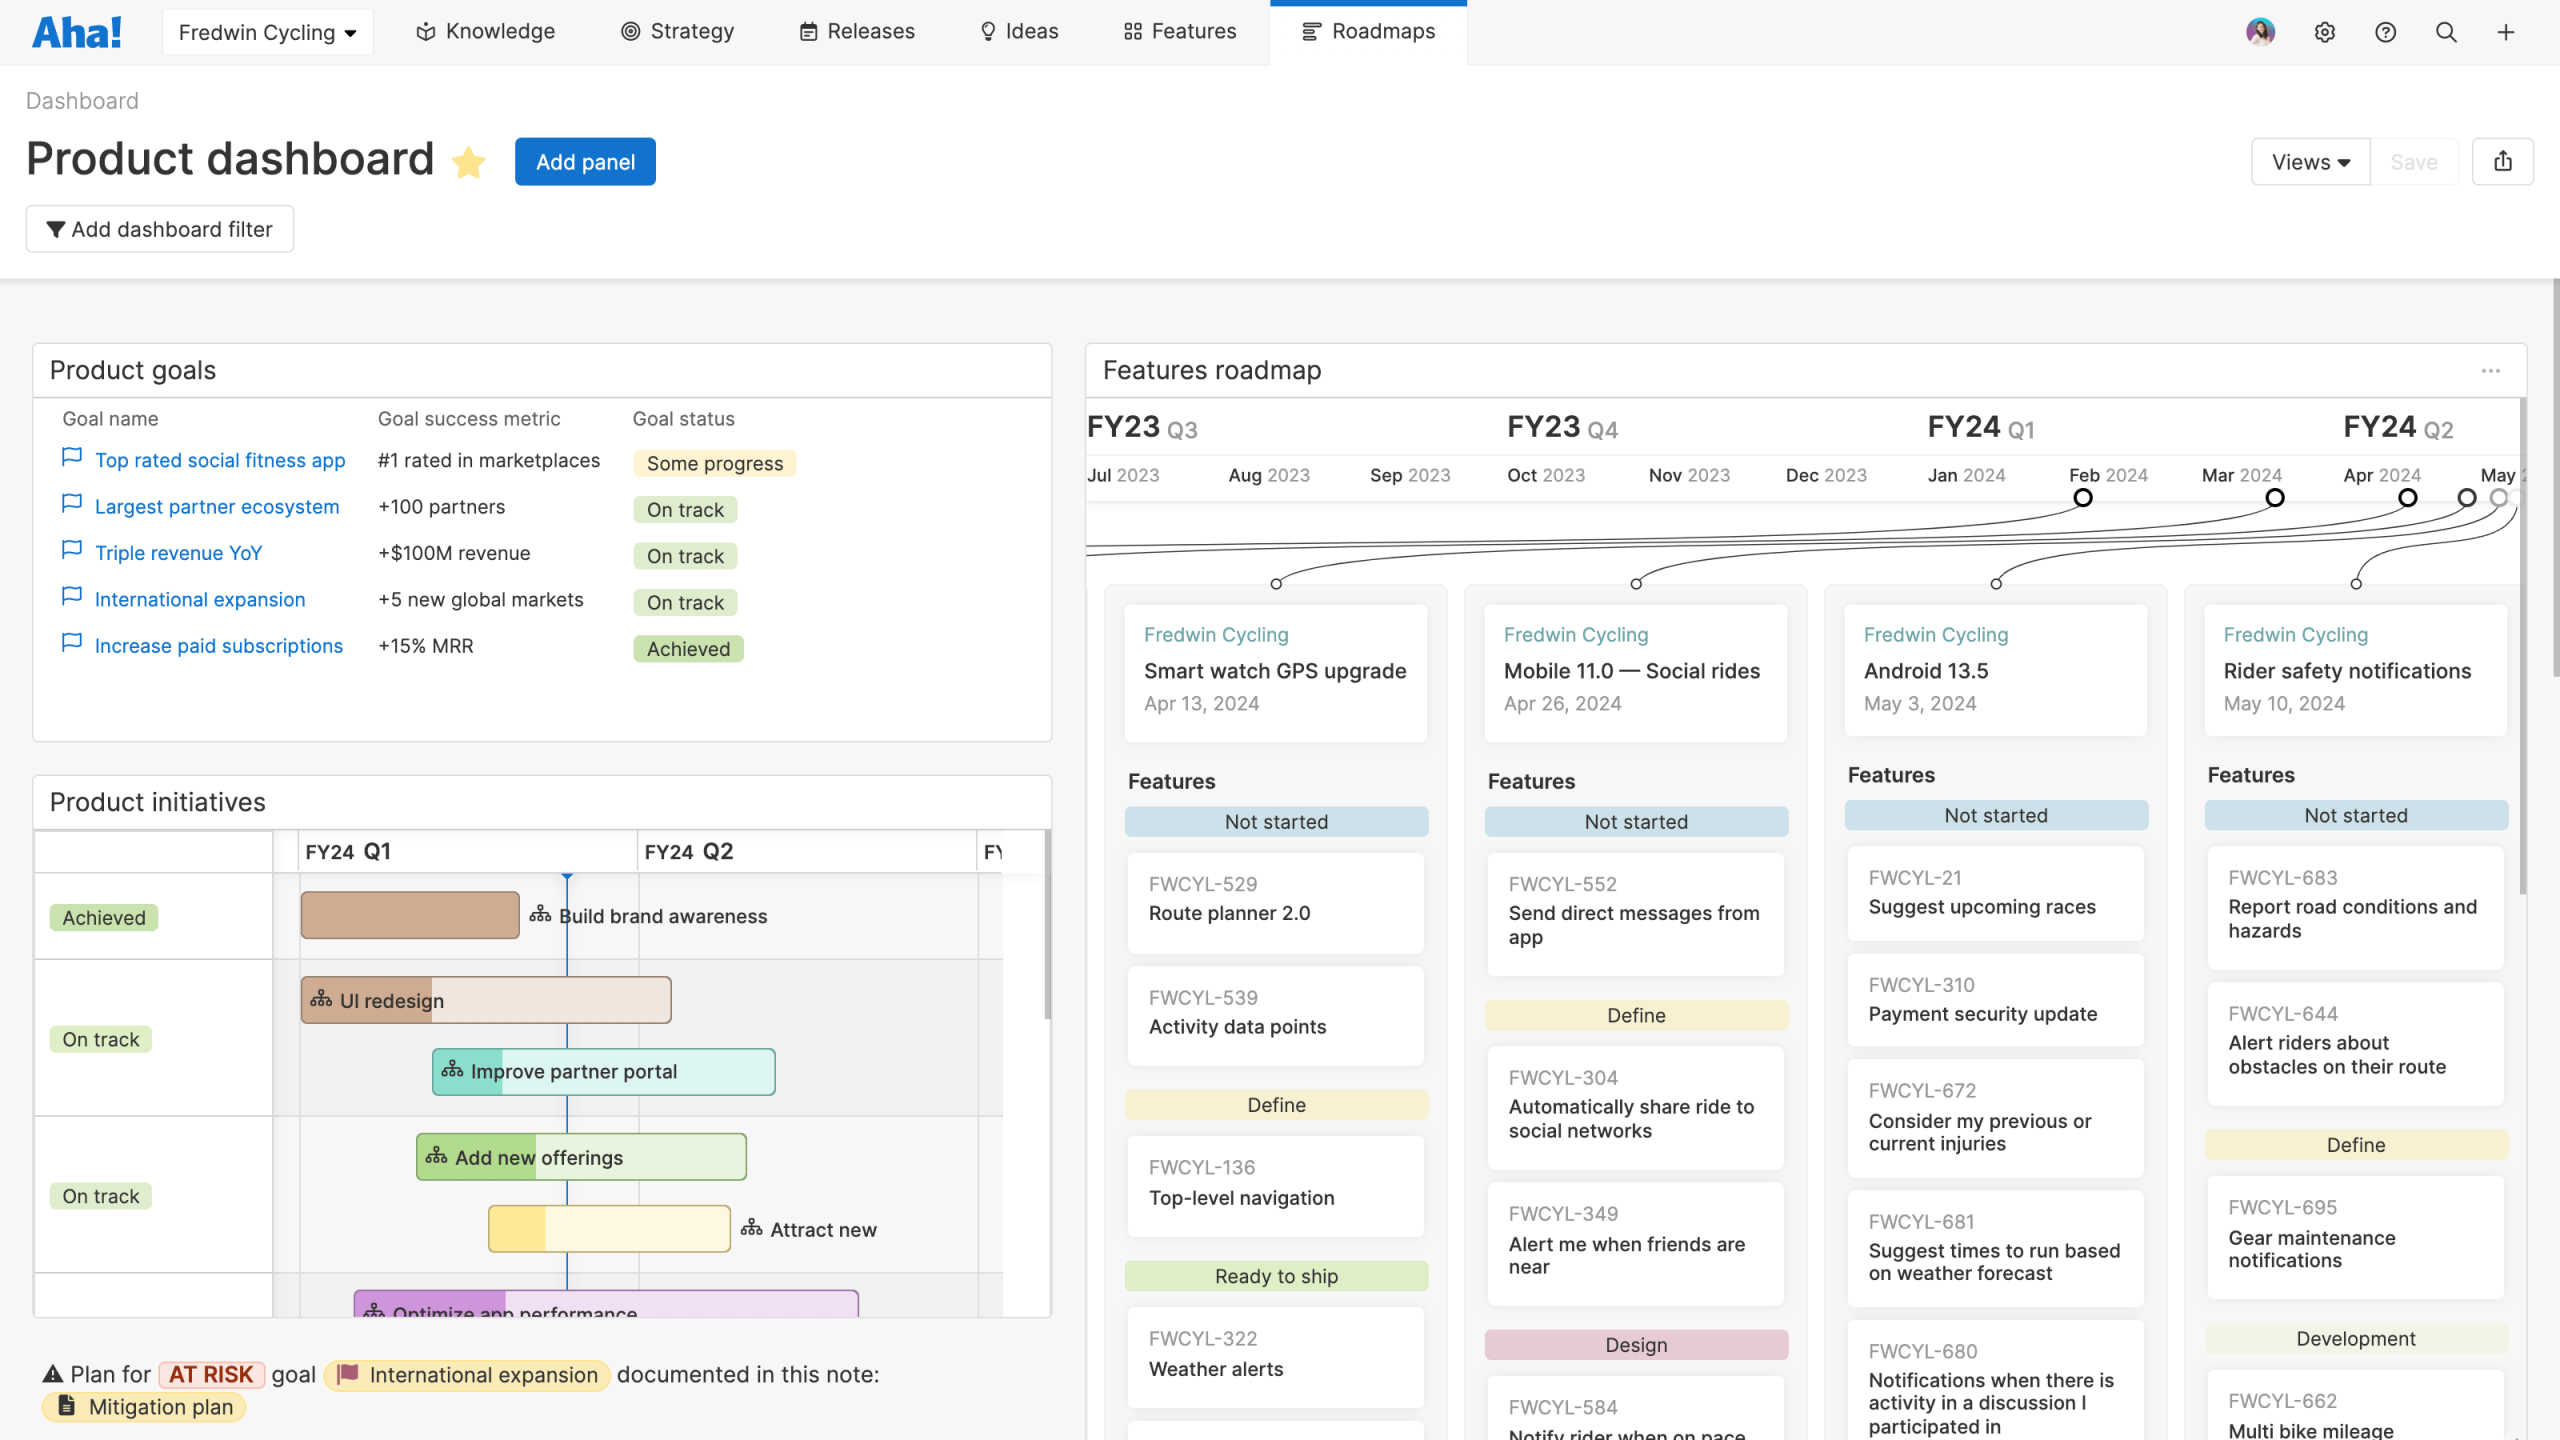Select the Feb 2024 release timeline marker
Screen dimensions: 2560x1440
click(2083, 498)
